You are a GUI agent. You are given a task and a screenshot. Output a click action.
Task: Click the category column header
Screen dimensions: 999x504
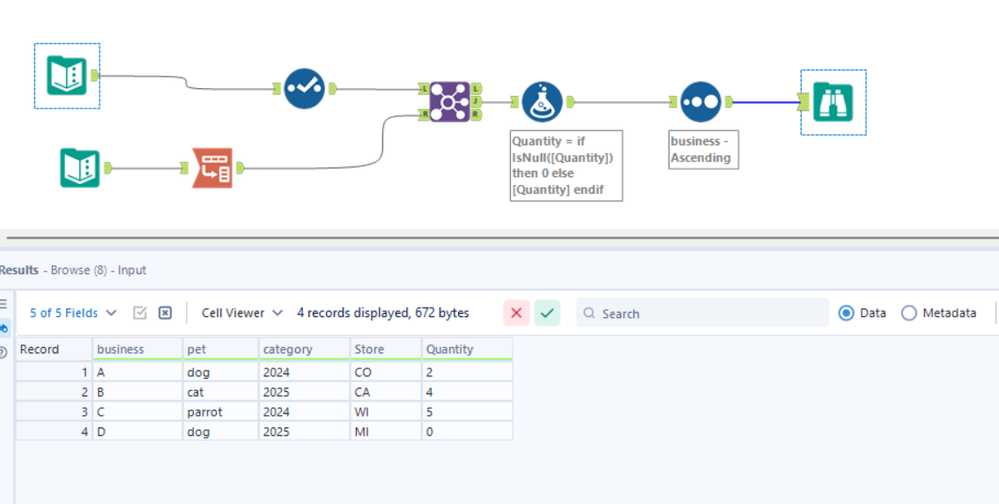point(305,349)
